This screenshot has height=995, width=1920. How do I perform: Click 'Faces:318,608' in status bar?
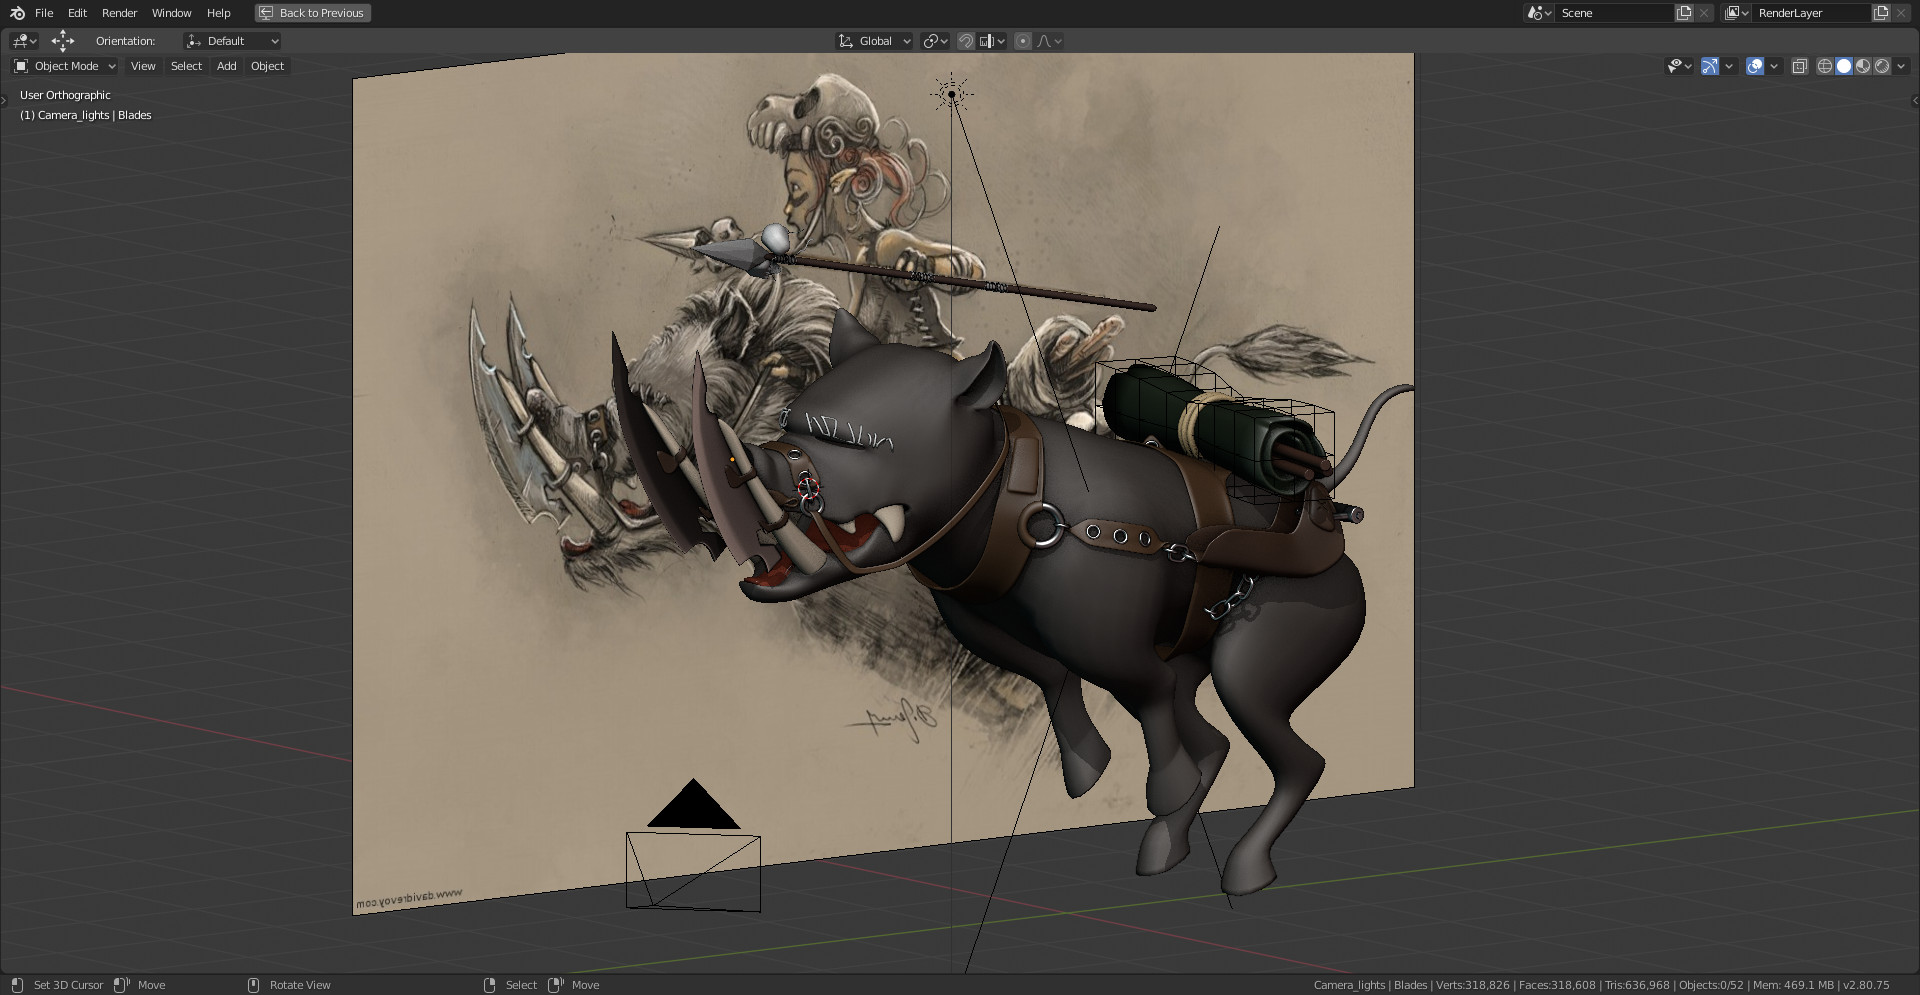pos(1557,985)
